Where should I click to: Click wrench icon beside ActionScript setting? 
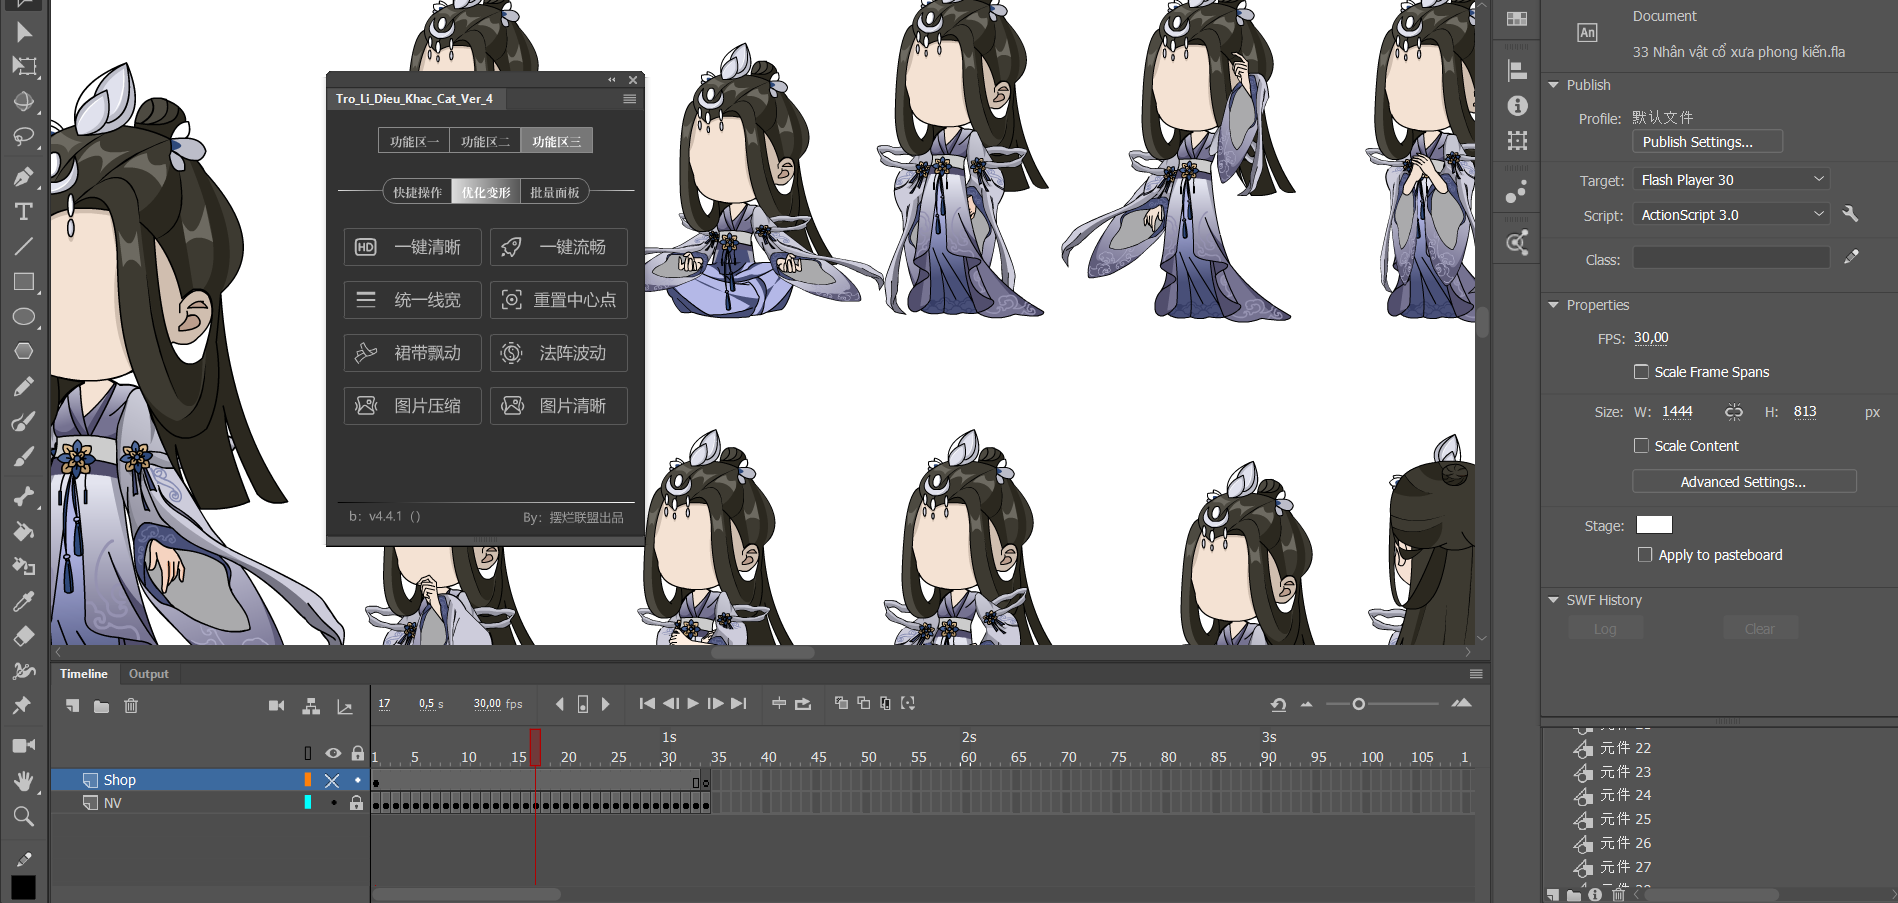click(1850, 214)
